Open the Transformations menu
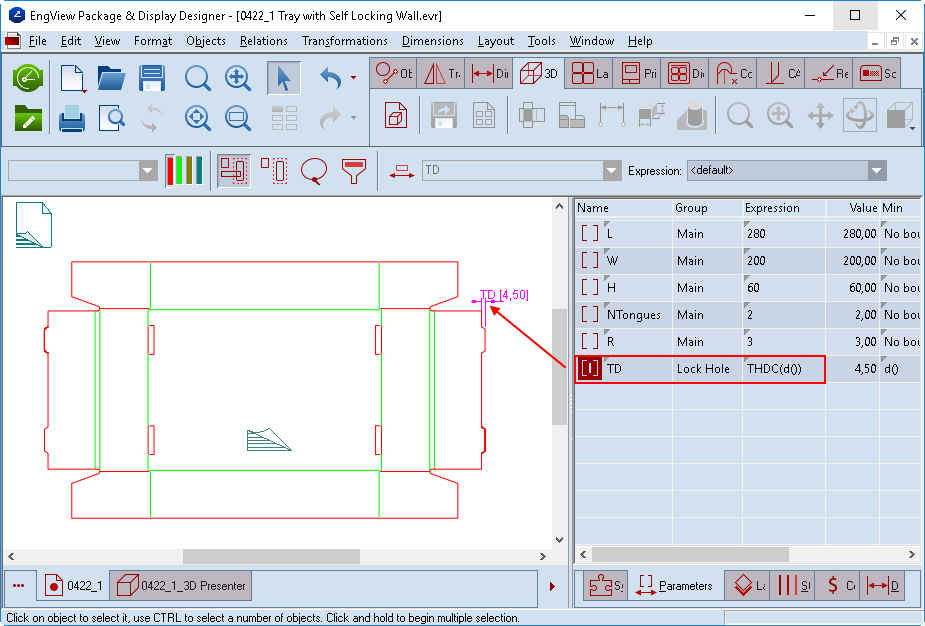Image resolution: width=925 pixels, height=626 pixels. coord(344,41)
